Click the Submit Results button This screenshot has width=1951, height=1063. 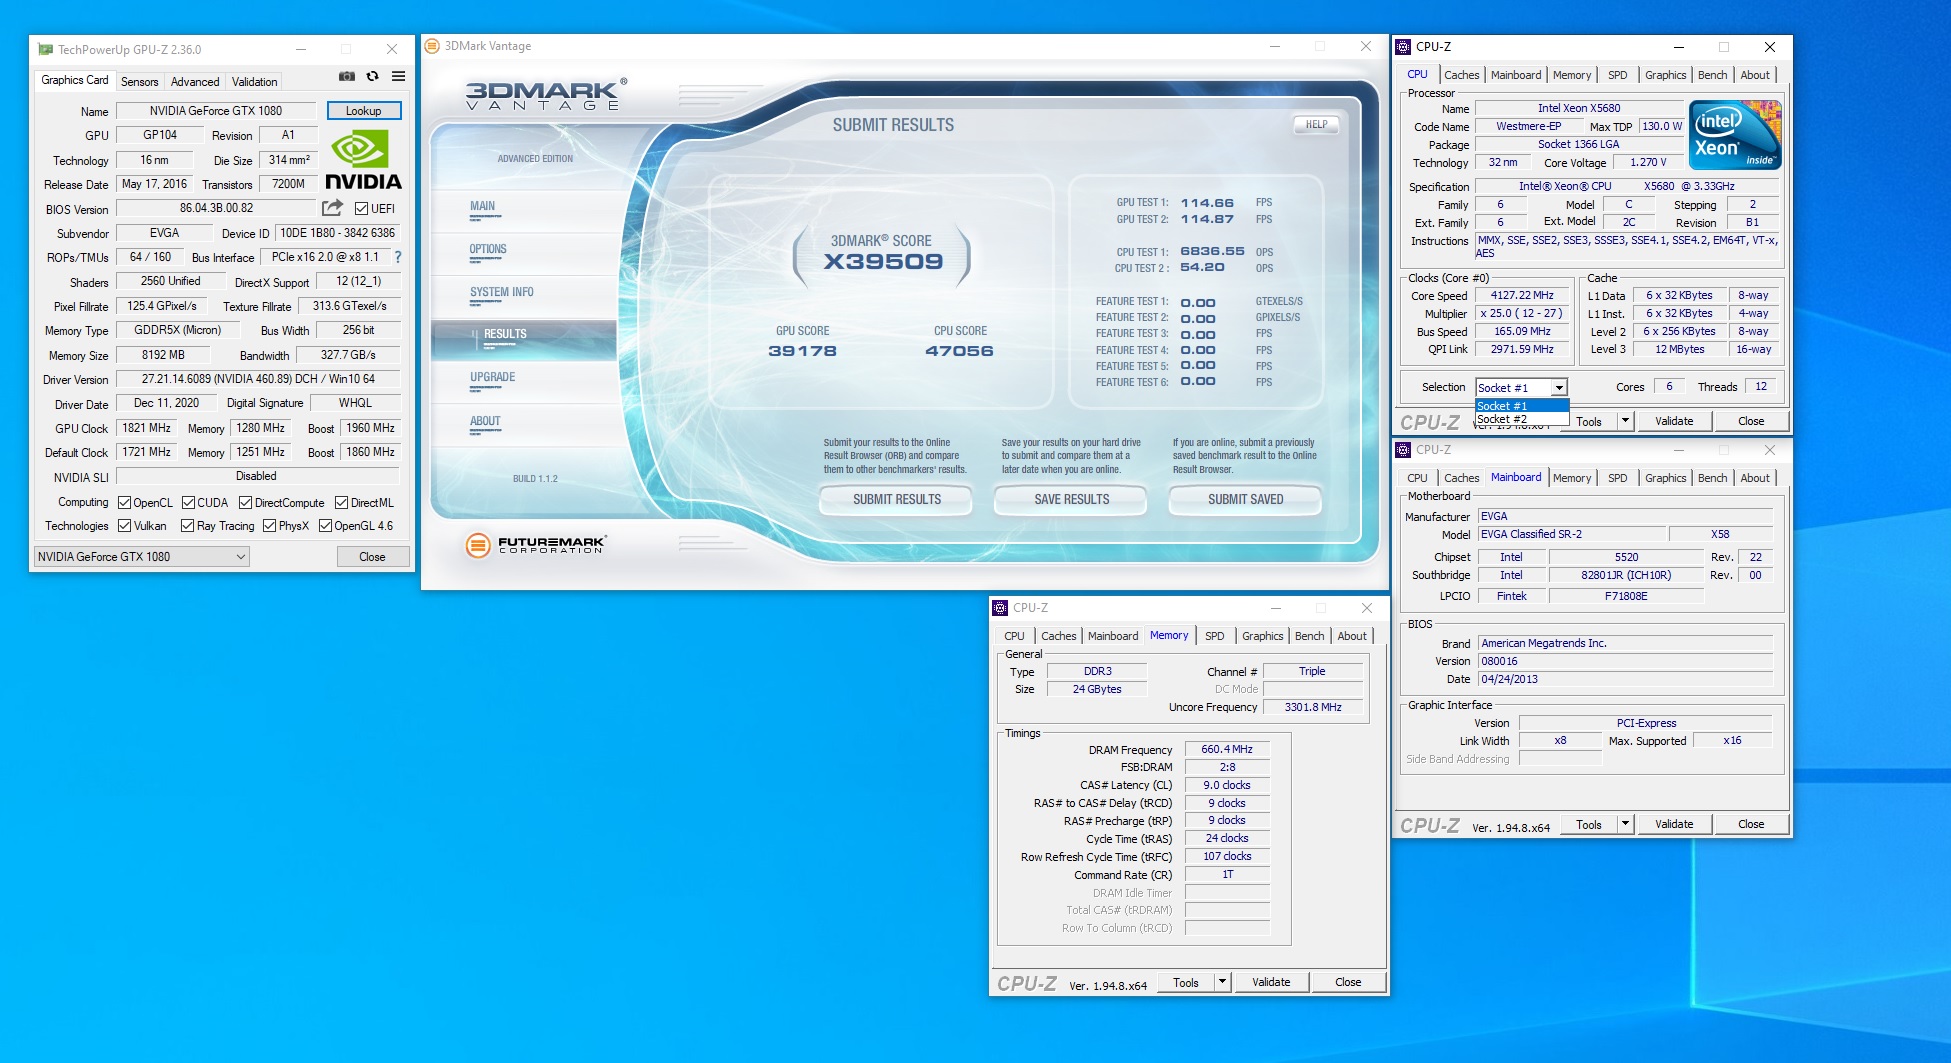(x=896, y=499)
